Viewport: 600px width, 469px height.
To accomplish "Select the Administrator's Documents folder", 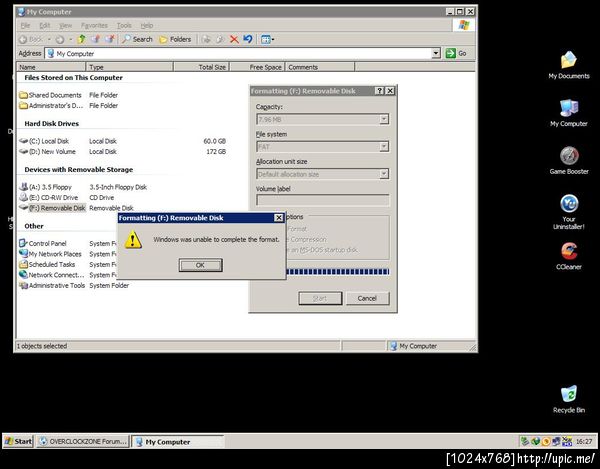I will pyautogui.click(x=51, y=106).
